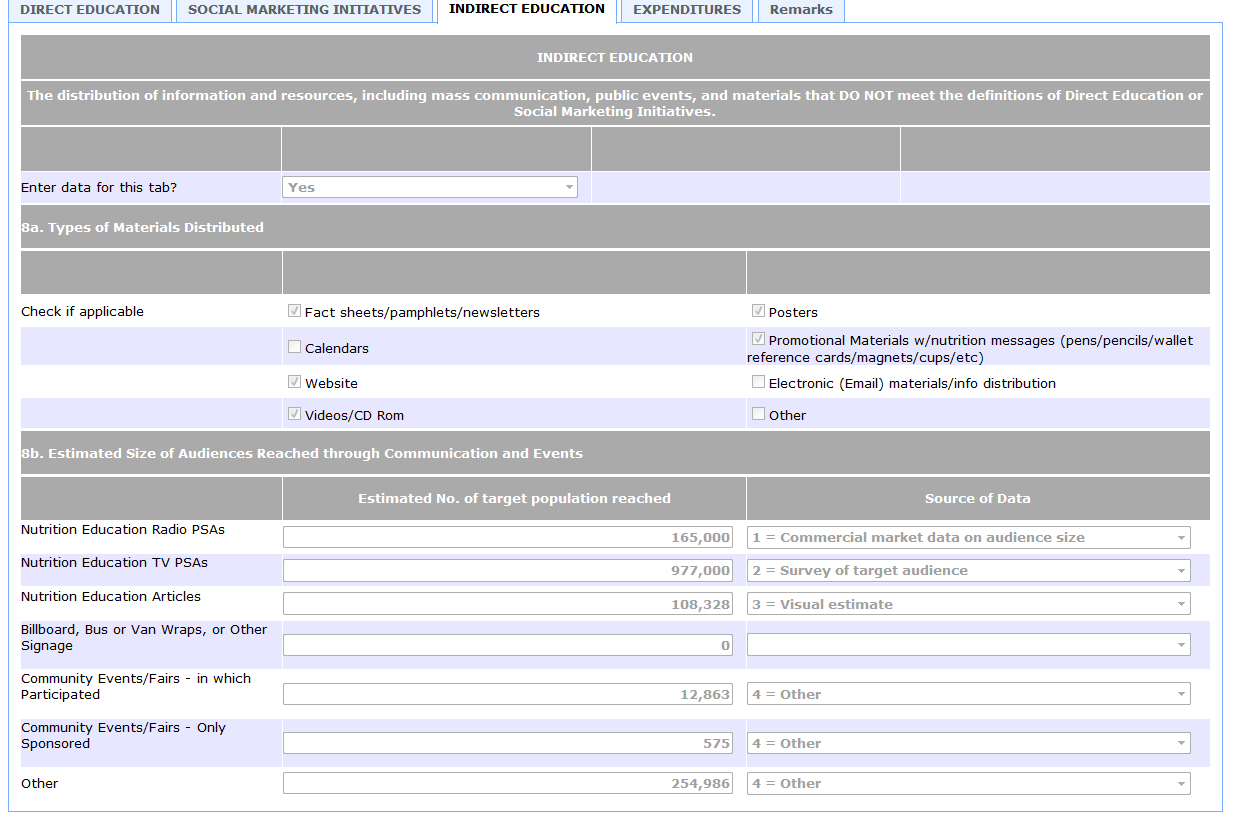The image size is (1234, 824).
Task: Open the TV PSAs source of data dropdown
Action: pos(968,570)
